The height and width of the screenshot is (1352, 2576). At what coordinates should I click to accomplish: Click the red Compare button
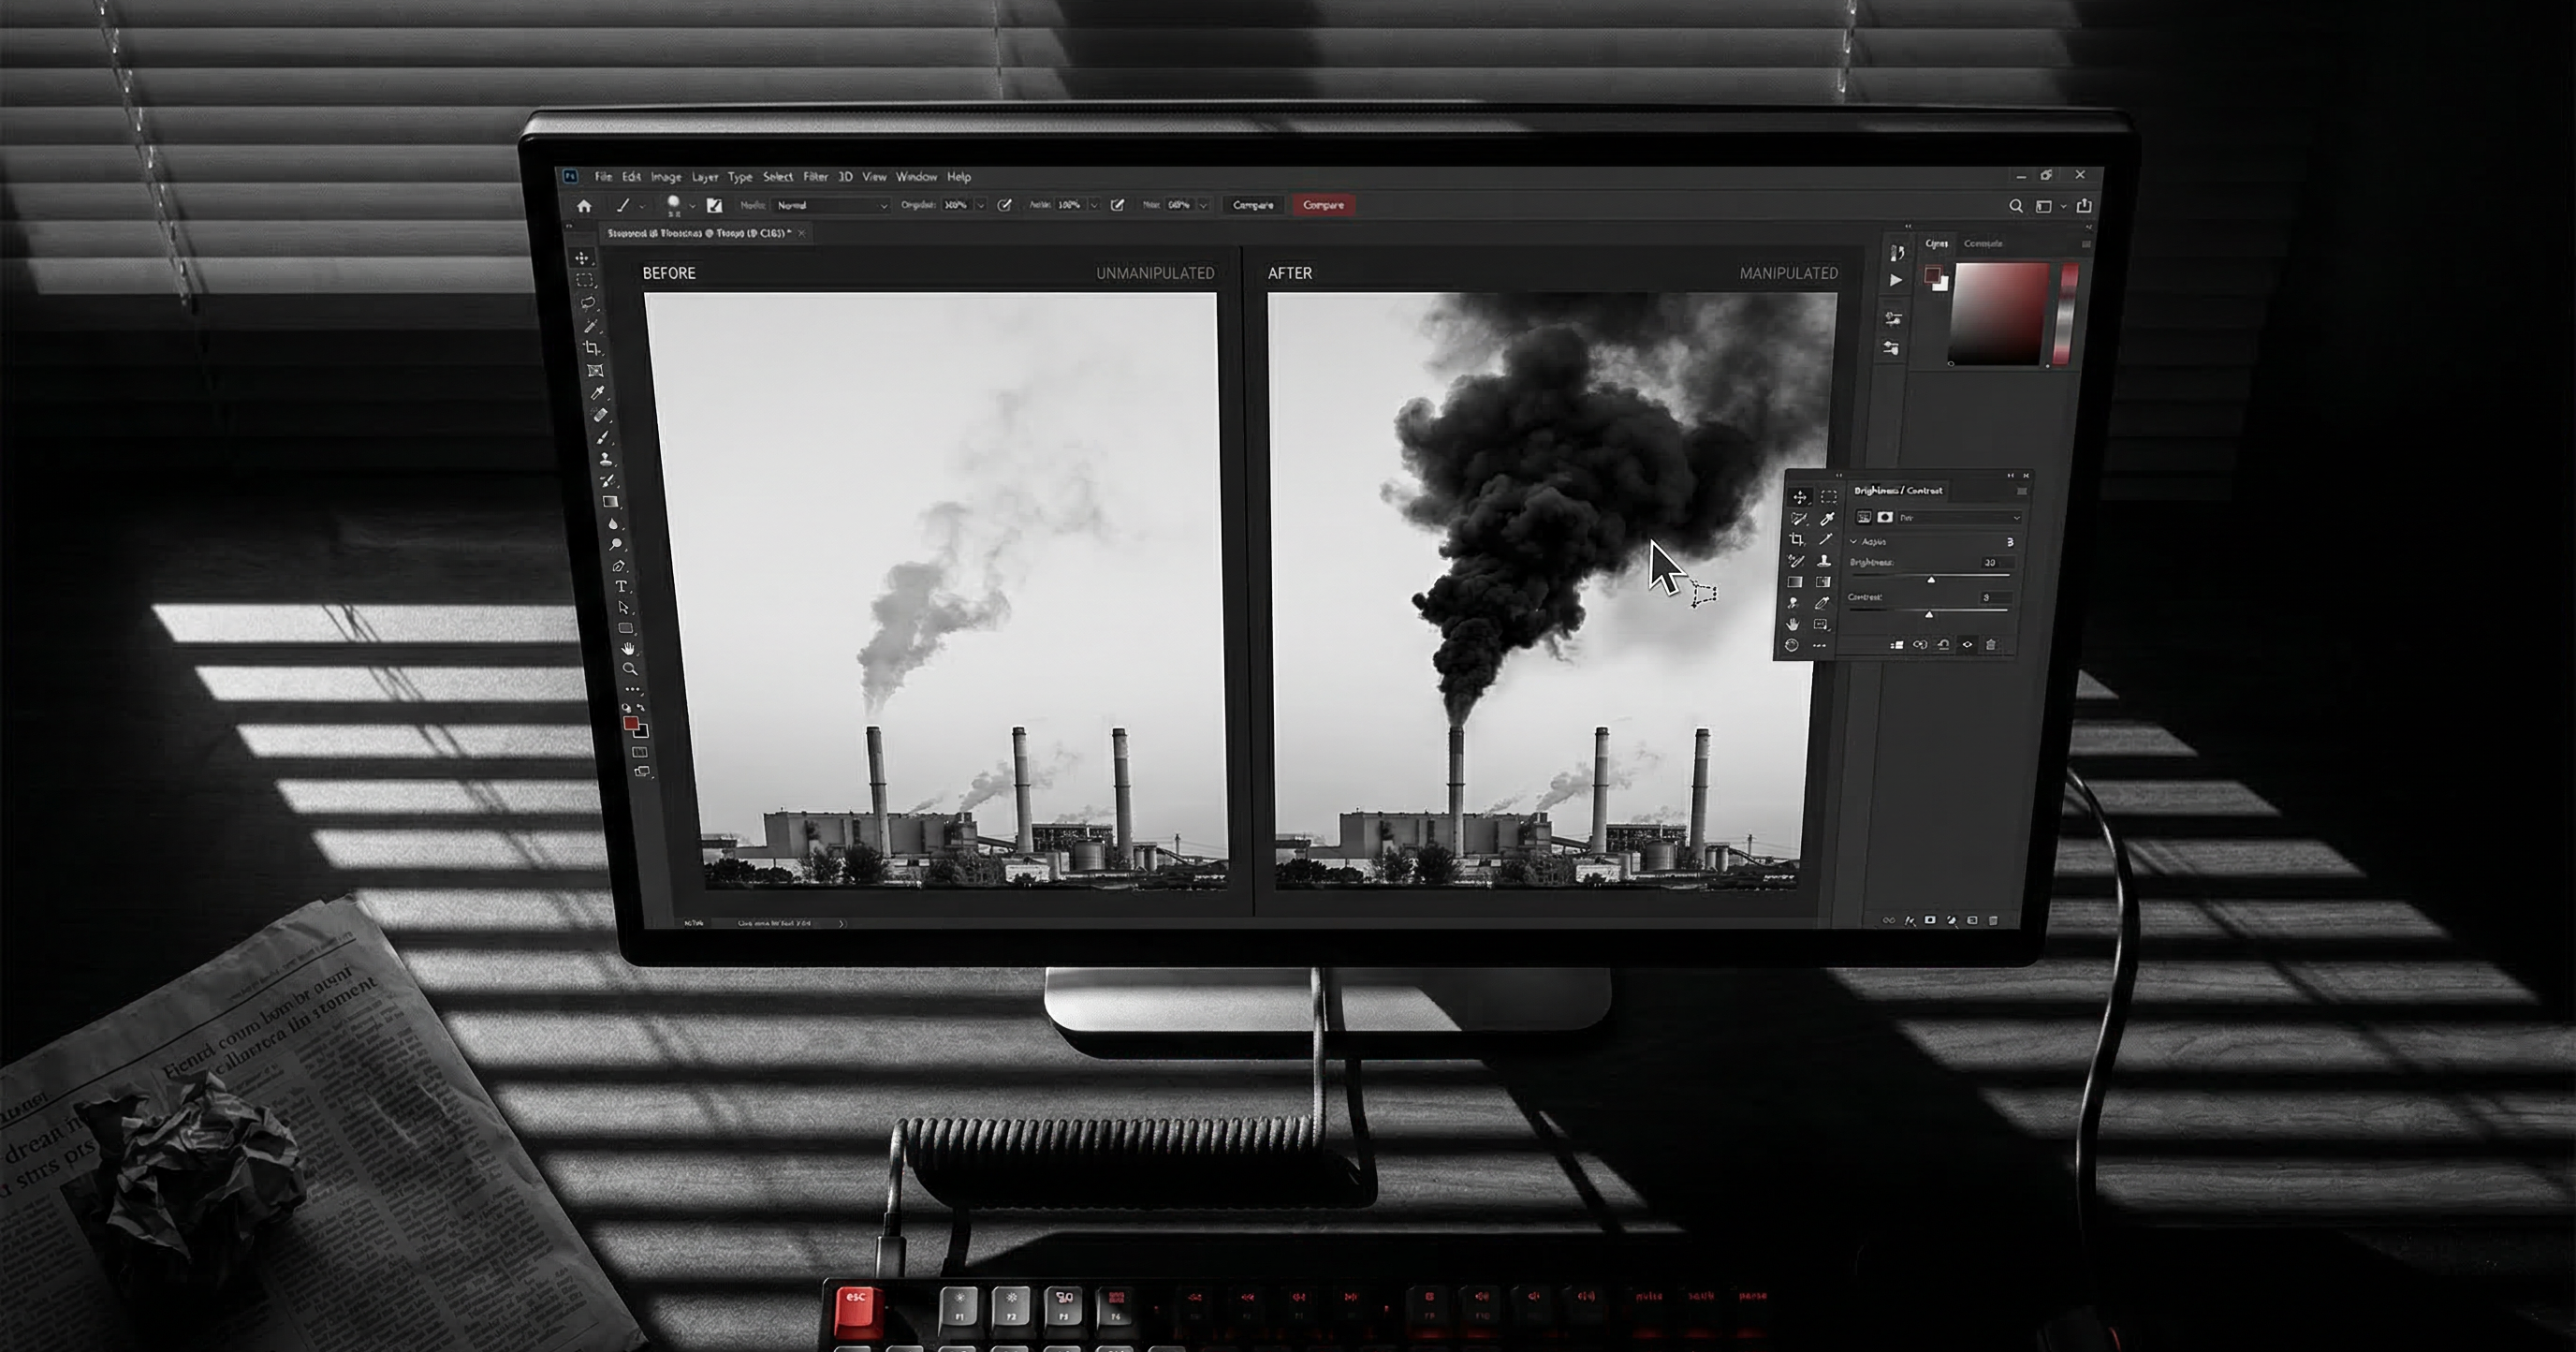[x=1323, y=205]
